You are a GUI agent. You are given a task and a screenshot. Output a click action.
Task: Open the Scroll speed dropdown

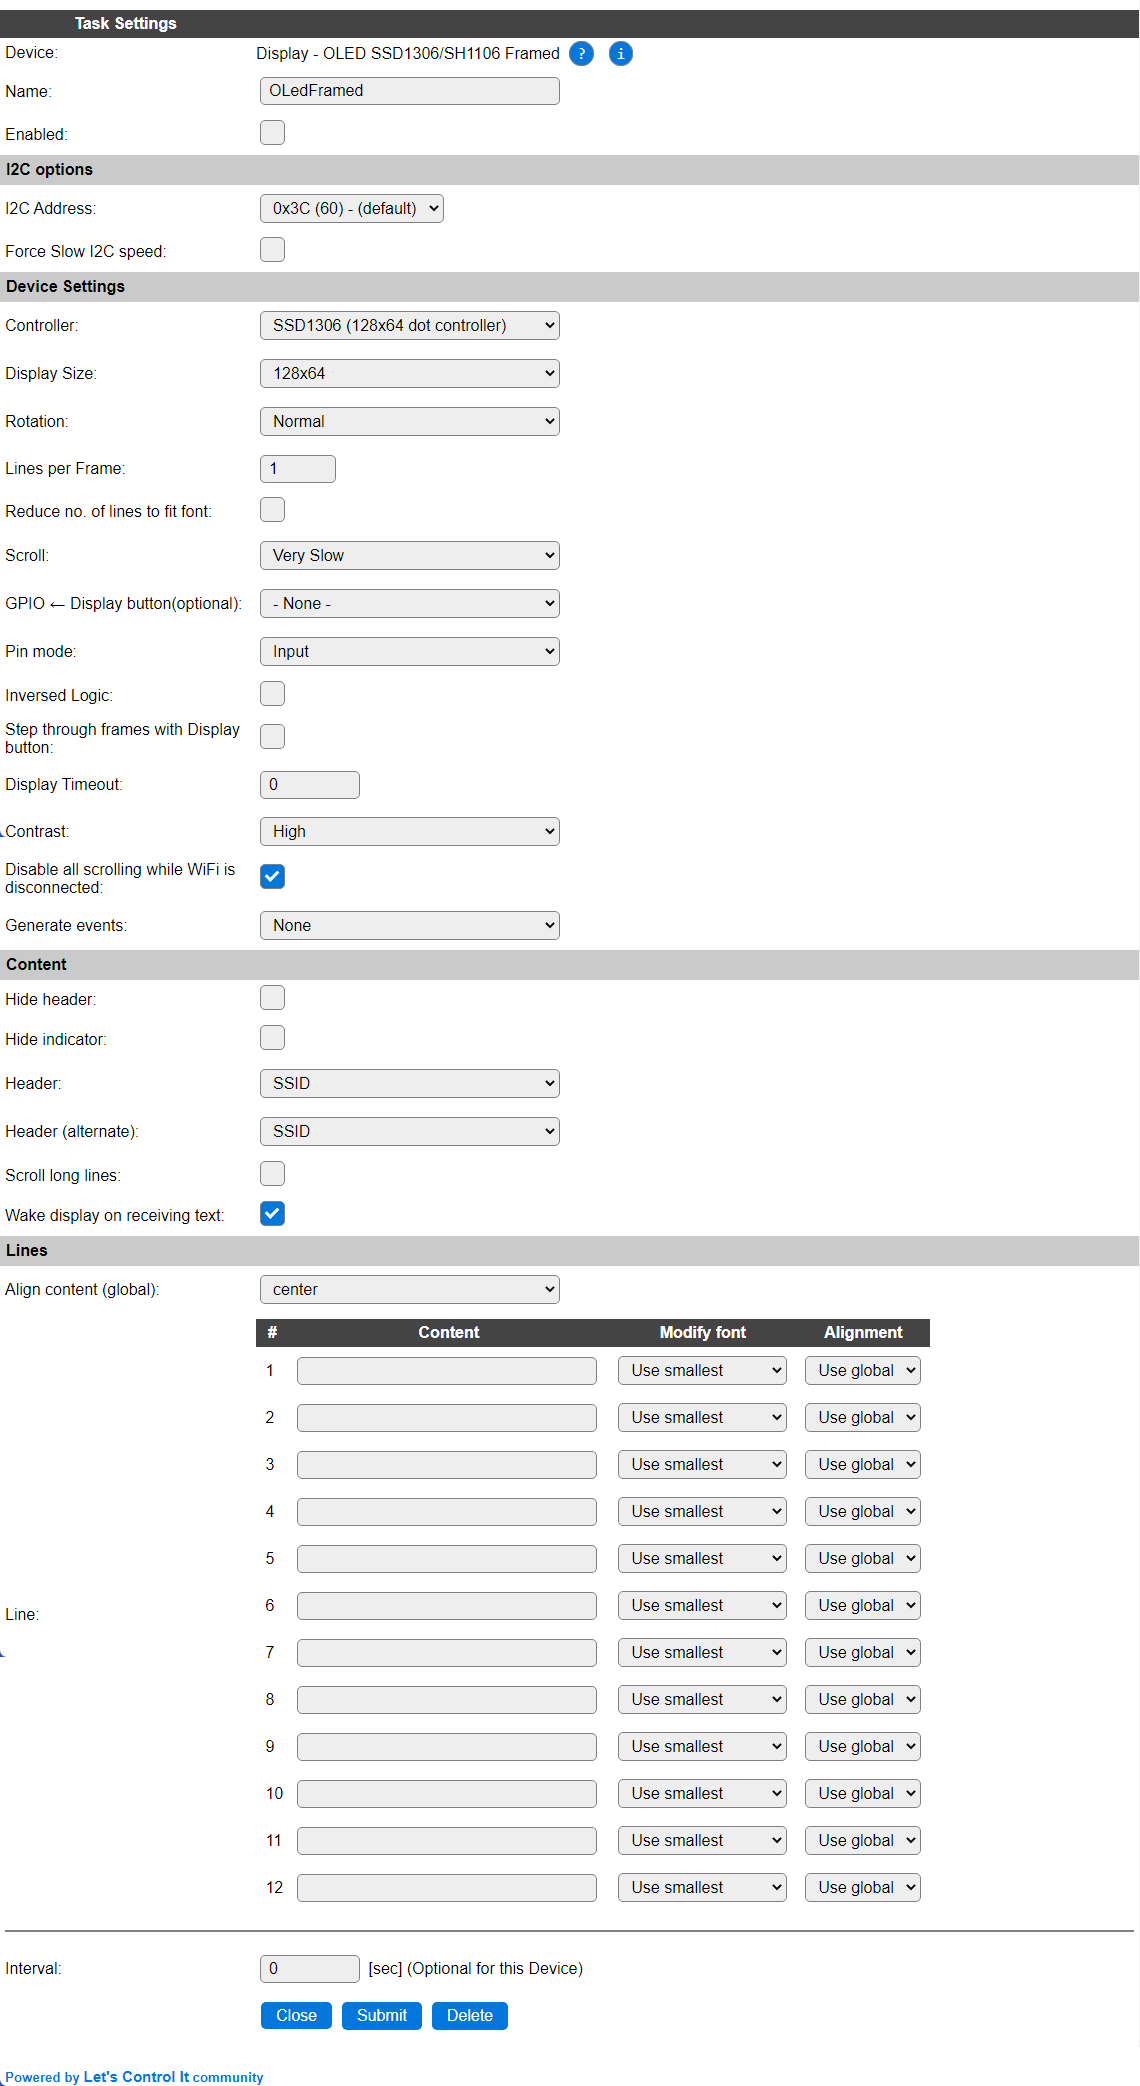409,555
